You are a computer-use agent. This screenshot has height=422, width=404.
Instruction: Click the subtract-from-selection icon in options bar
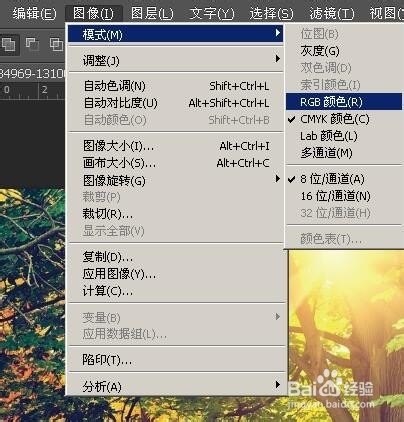tap(32, 44)
